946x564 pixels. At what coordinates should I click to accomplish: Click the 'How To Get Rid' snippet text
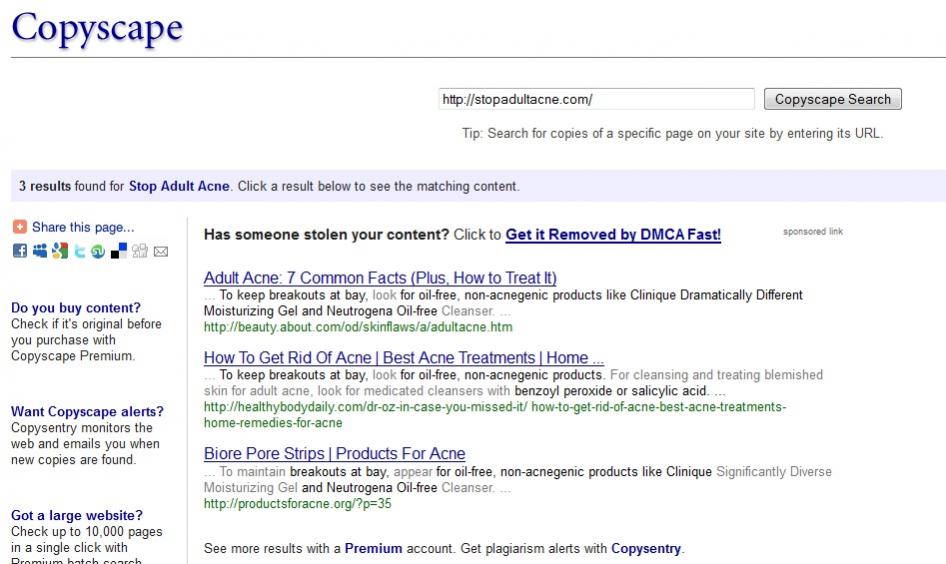[513, 382]
